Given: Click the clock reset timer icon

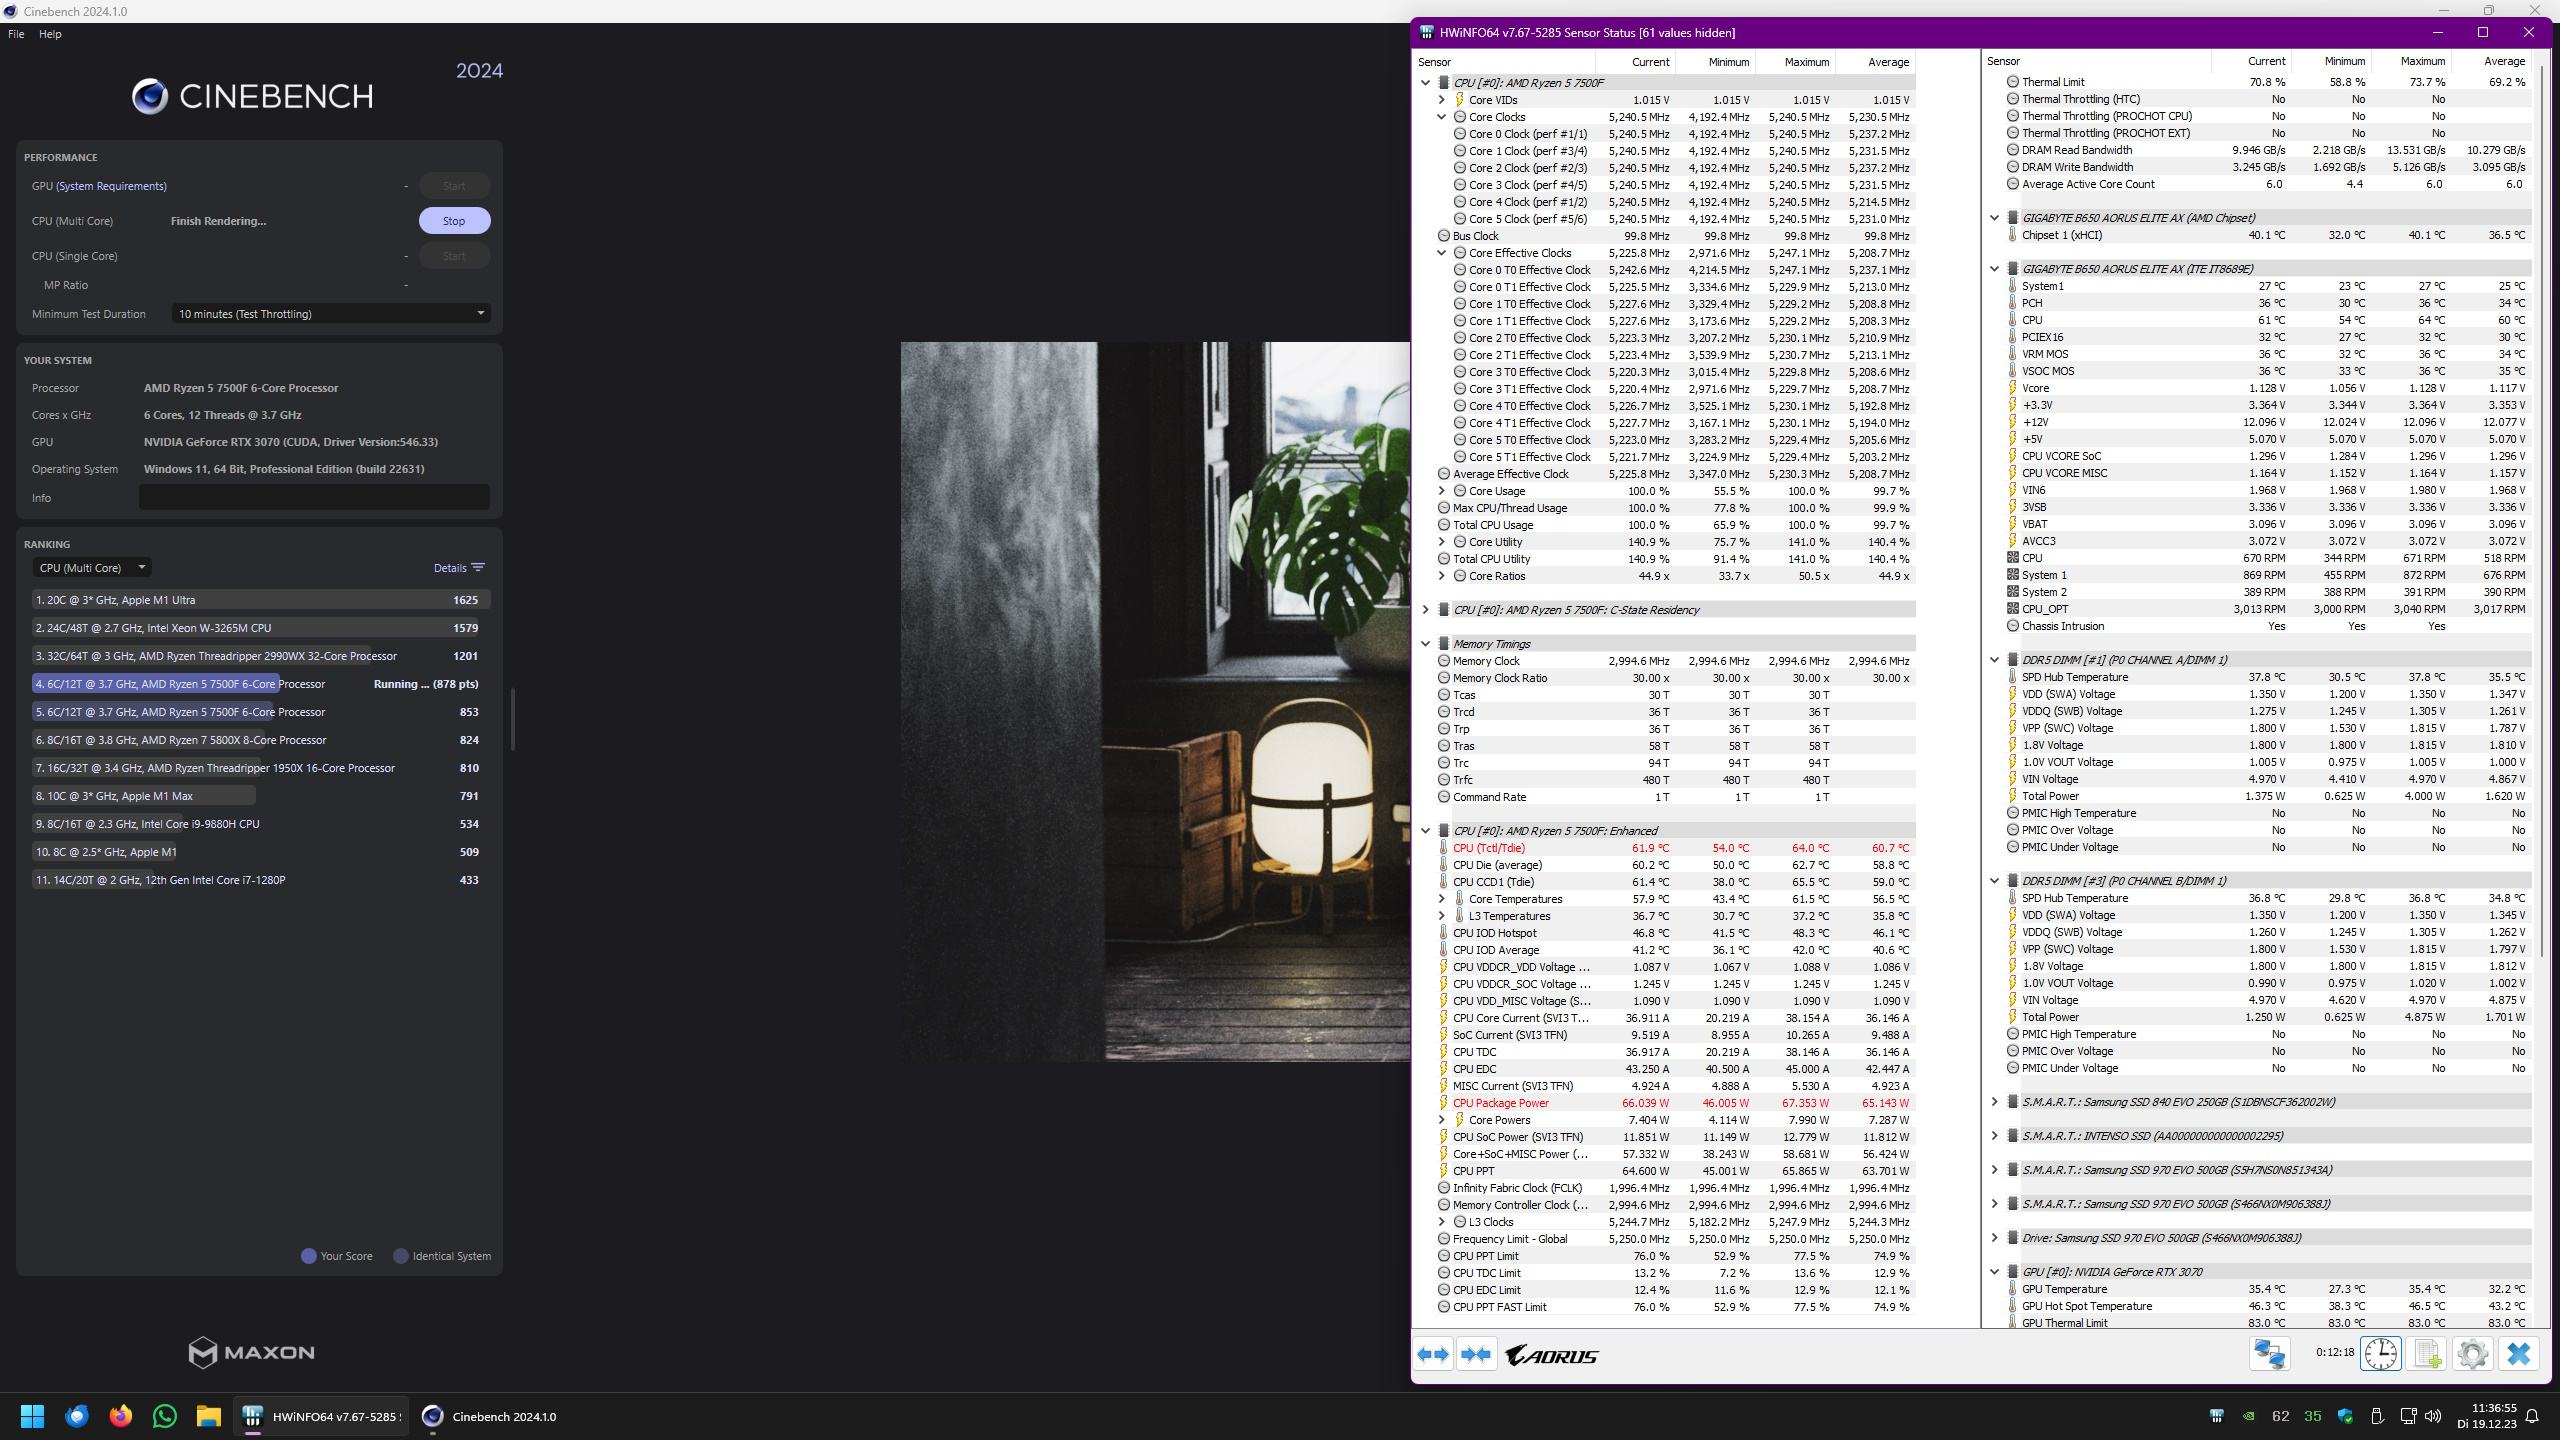Looking at the screenshot, I should click(x=2380, y=1354).
